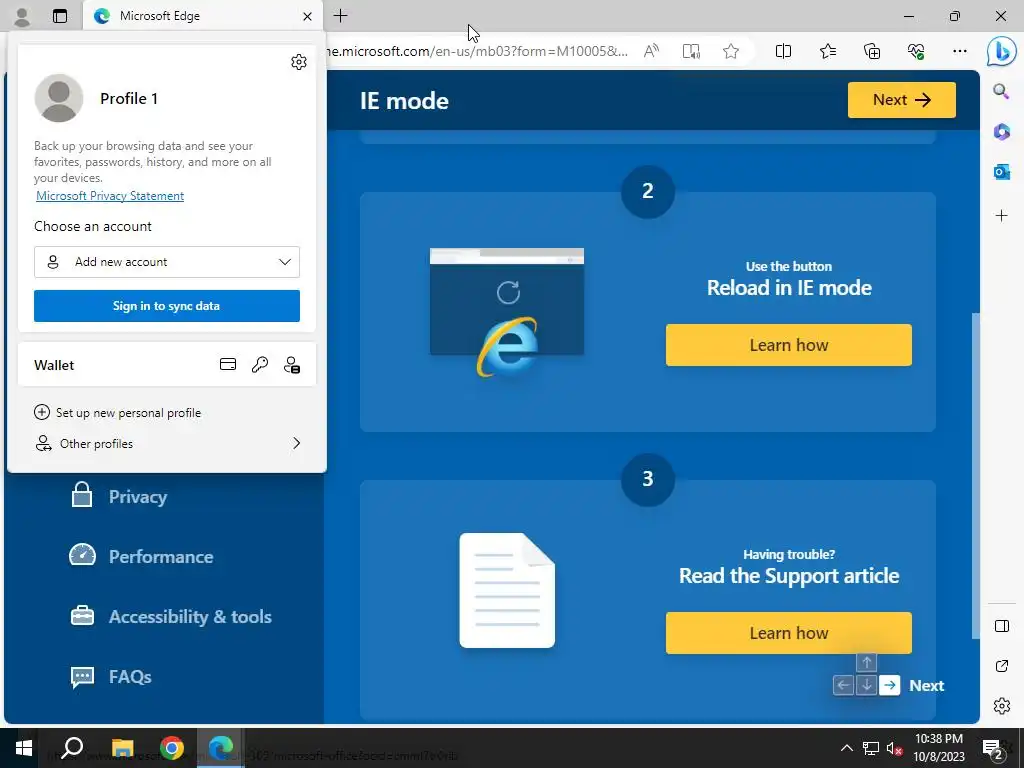Viewport: 1024px width, 768px height.
Task: Open Microsoft 365 sidebar icon
Action: coord(1001,131)
